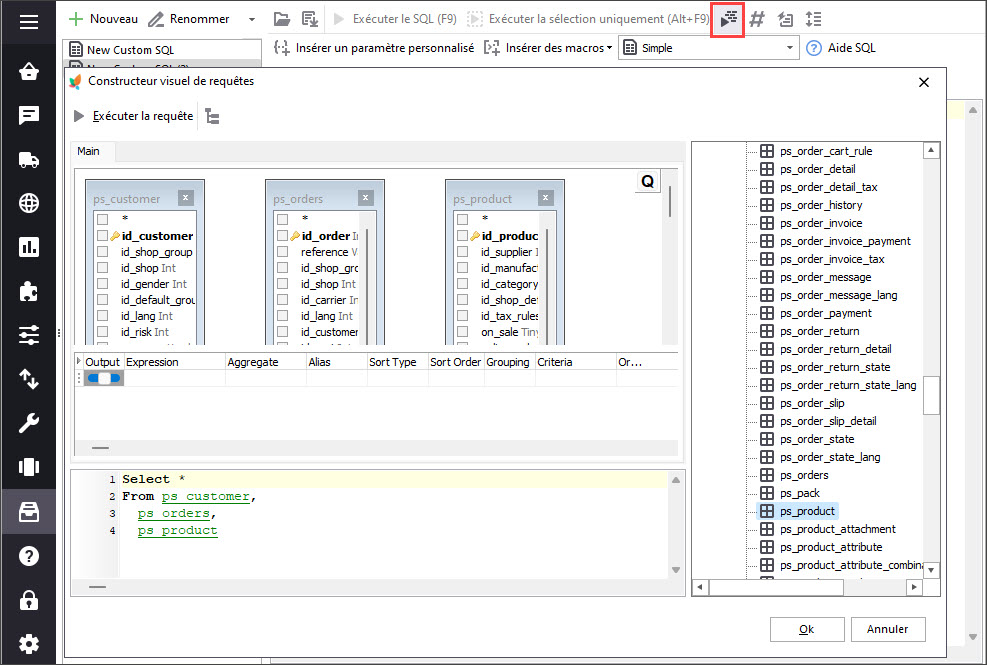Check id_carrier field in ps_orders table

283,300
